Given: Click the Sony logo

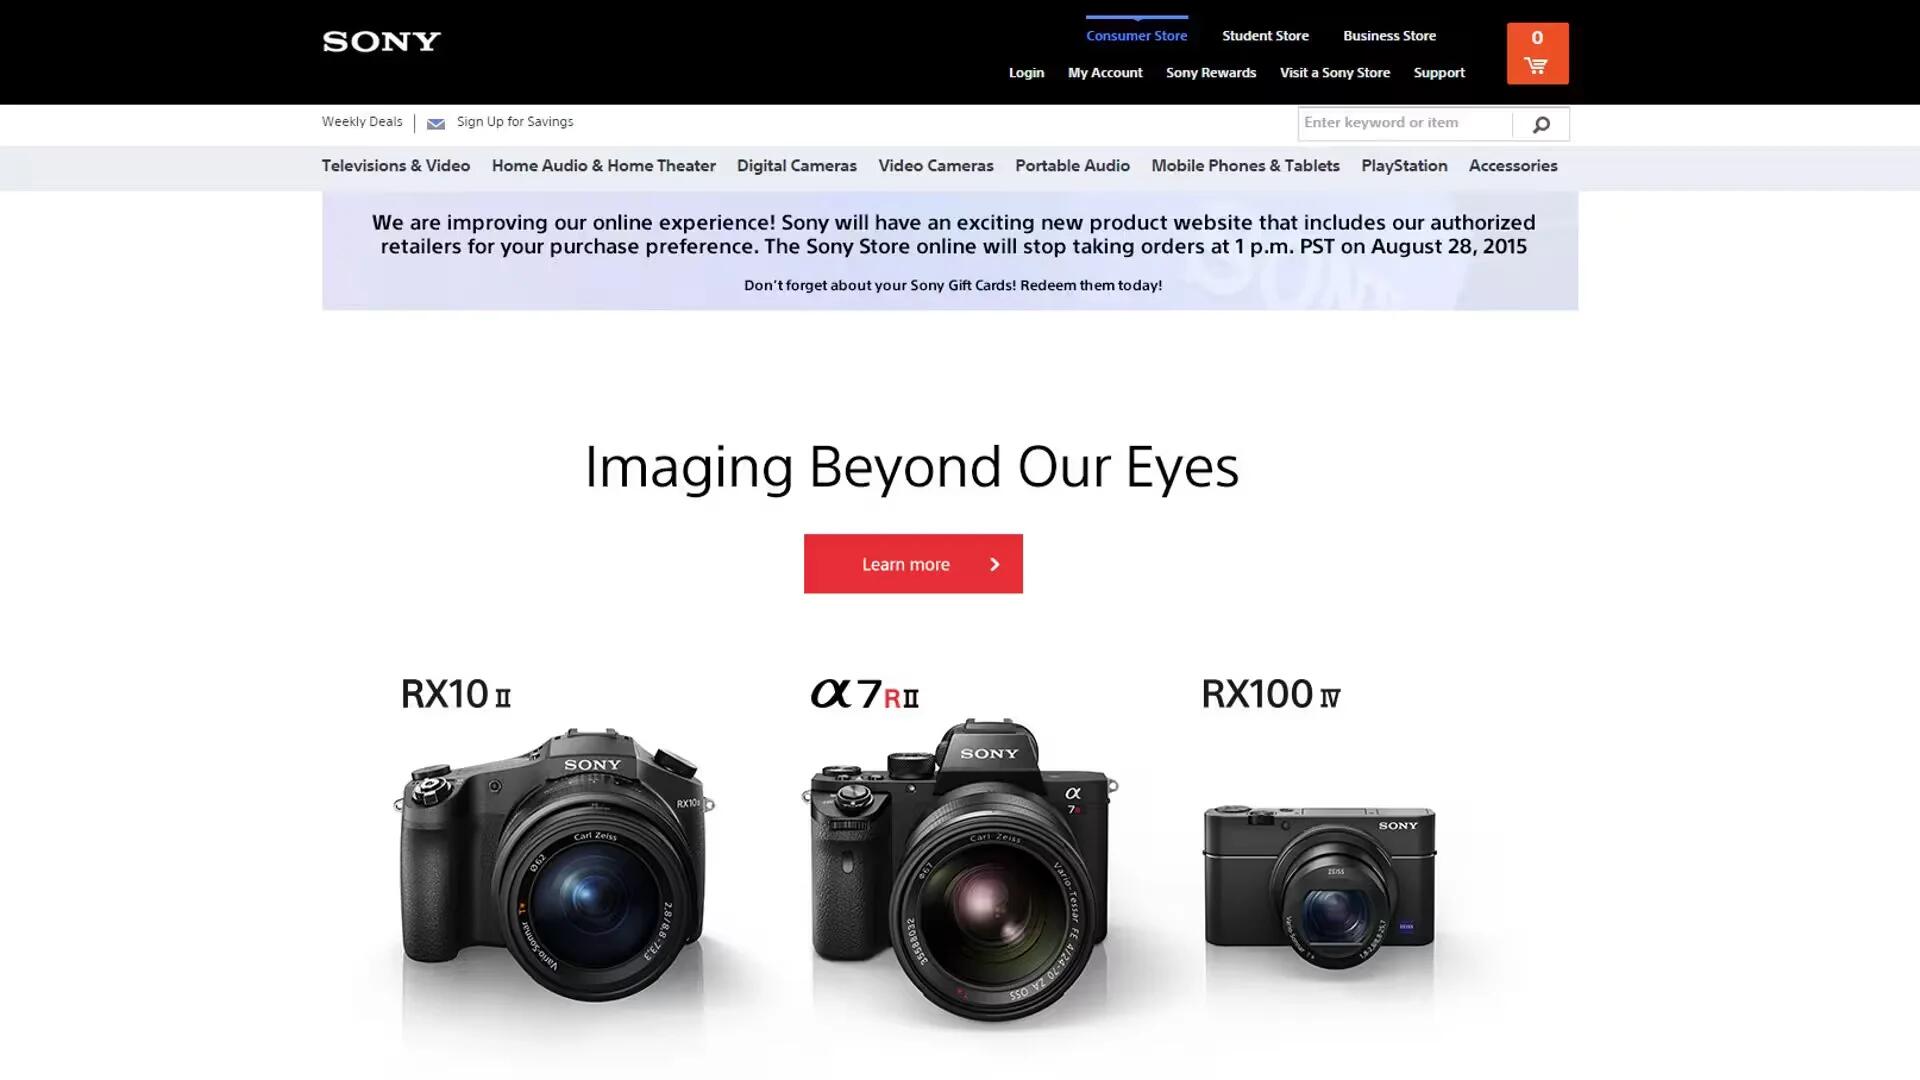Looking at the screenshot, I should pyautogui.click(x=381, y=41).
